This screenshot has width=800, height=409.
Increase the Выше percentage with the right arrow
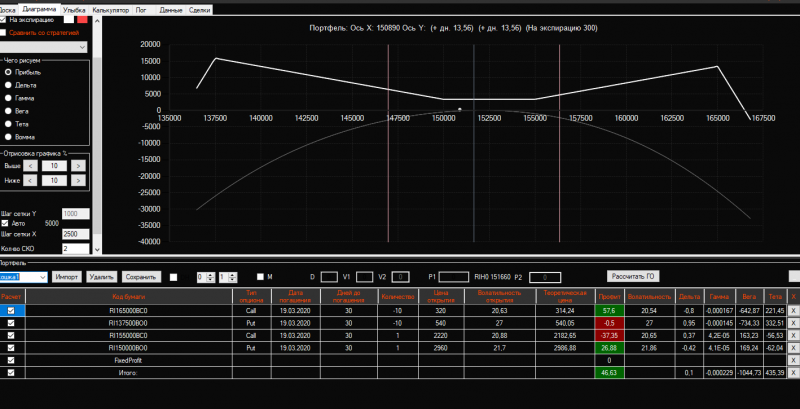click(x=78, y=166)
